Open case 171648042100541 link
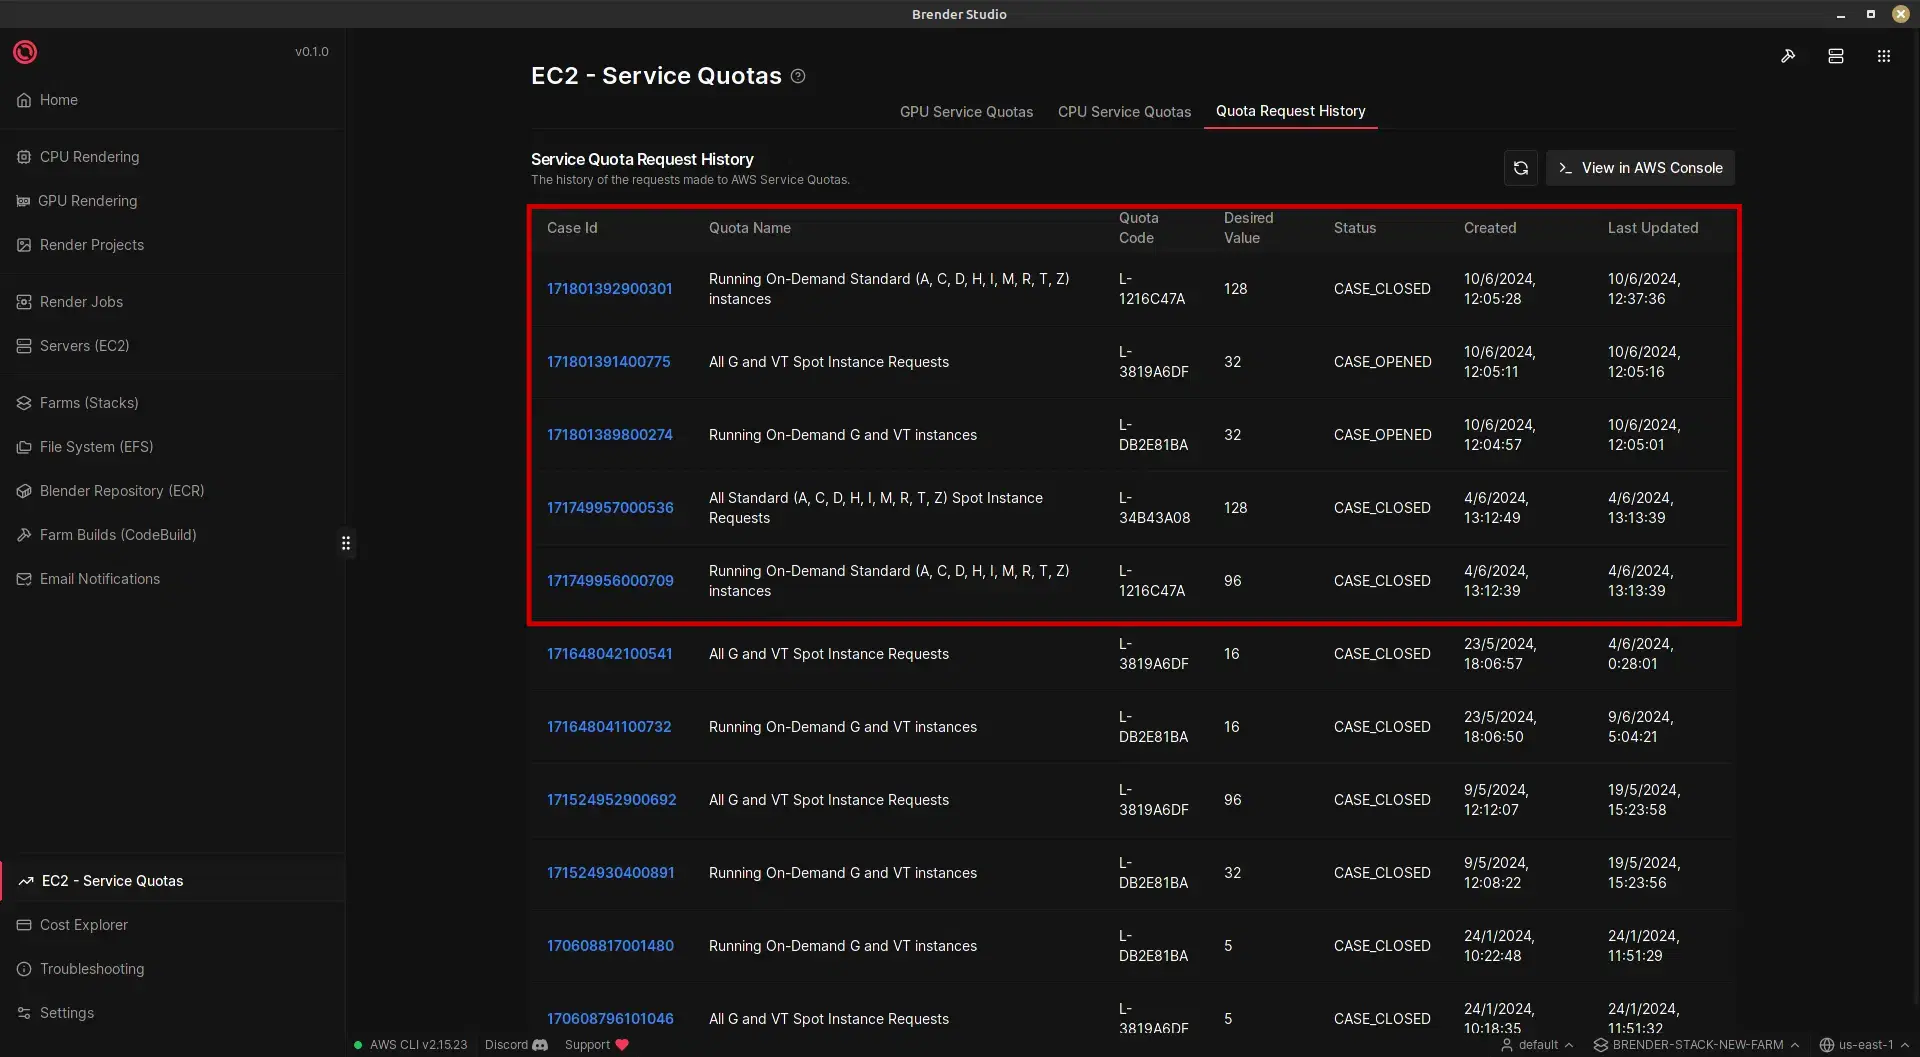The image size is (1920, 1057). pyautogui.click(x=609, y=654)
